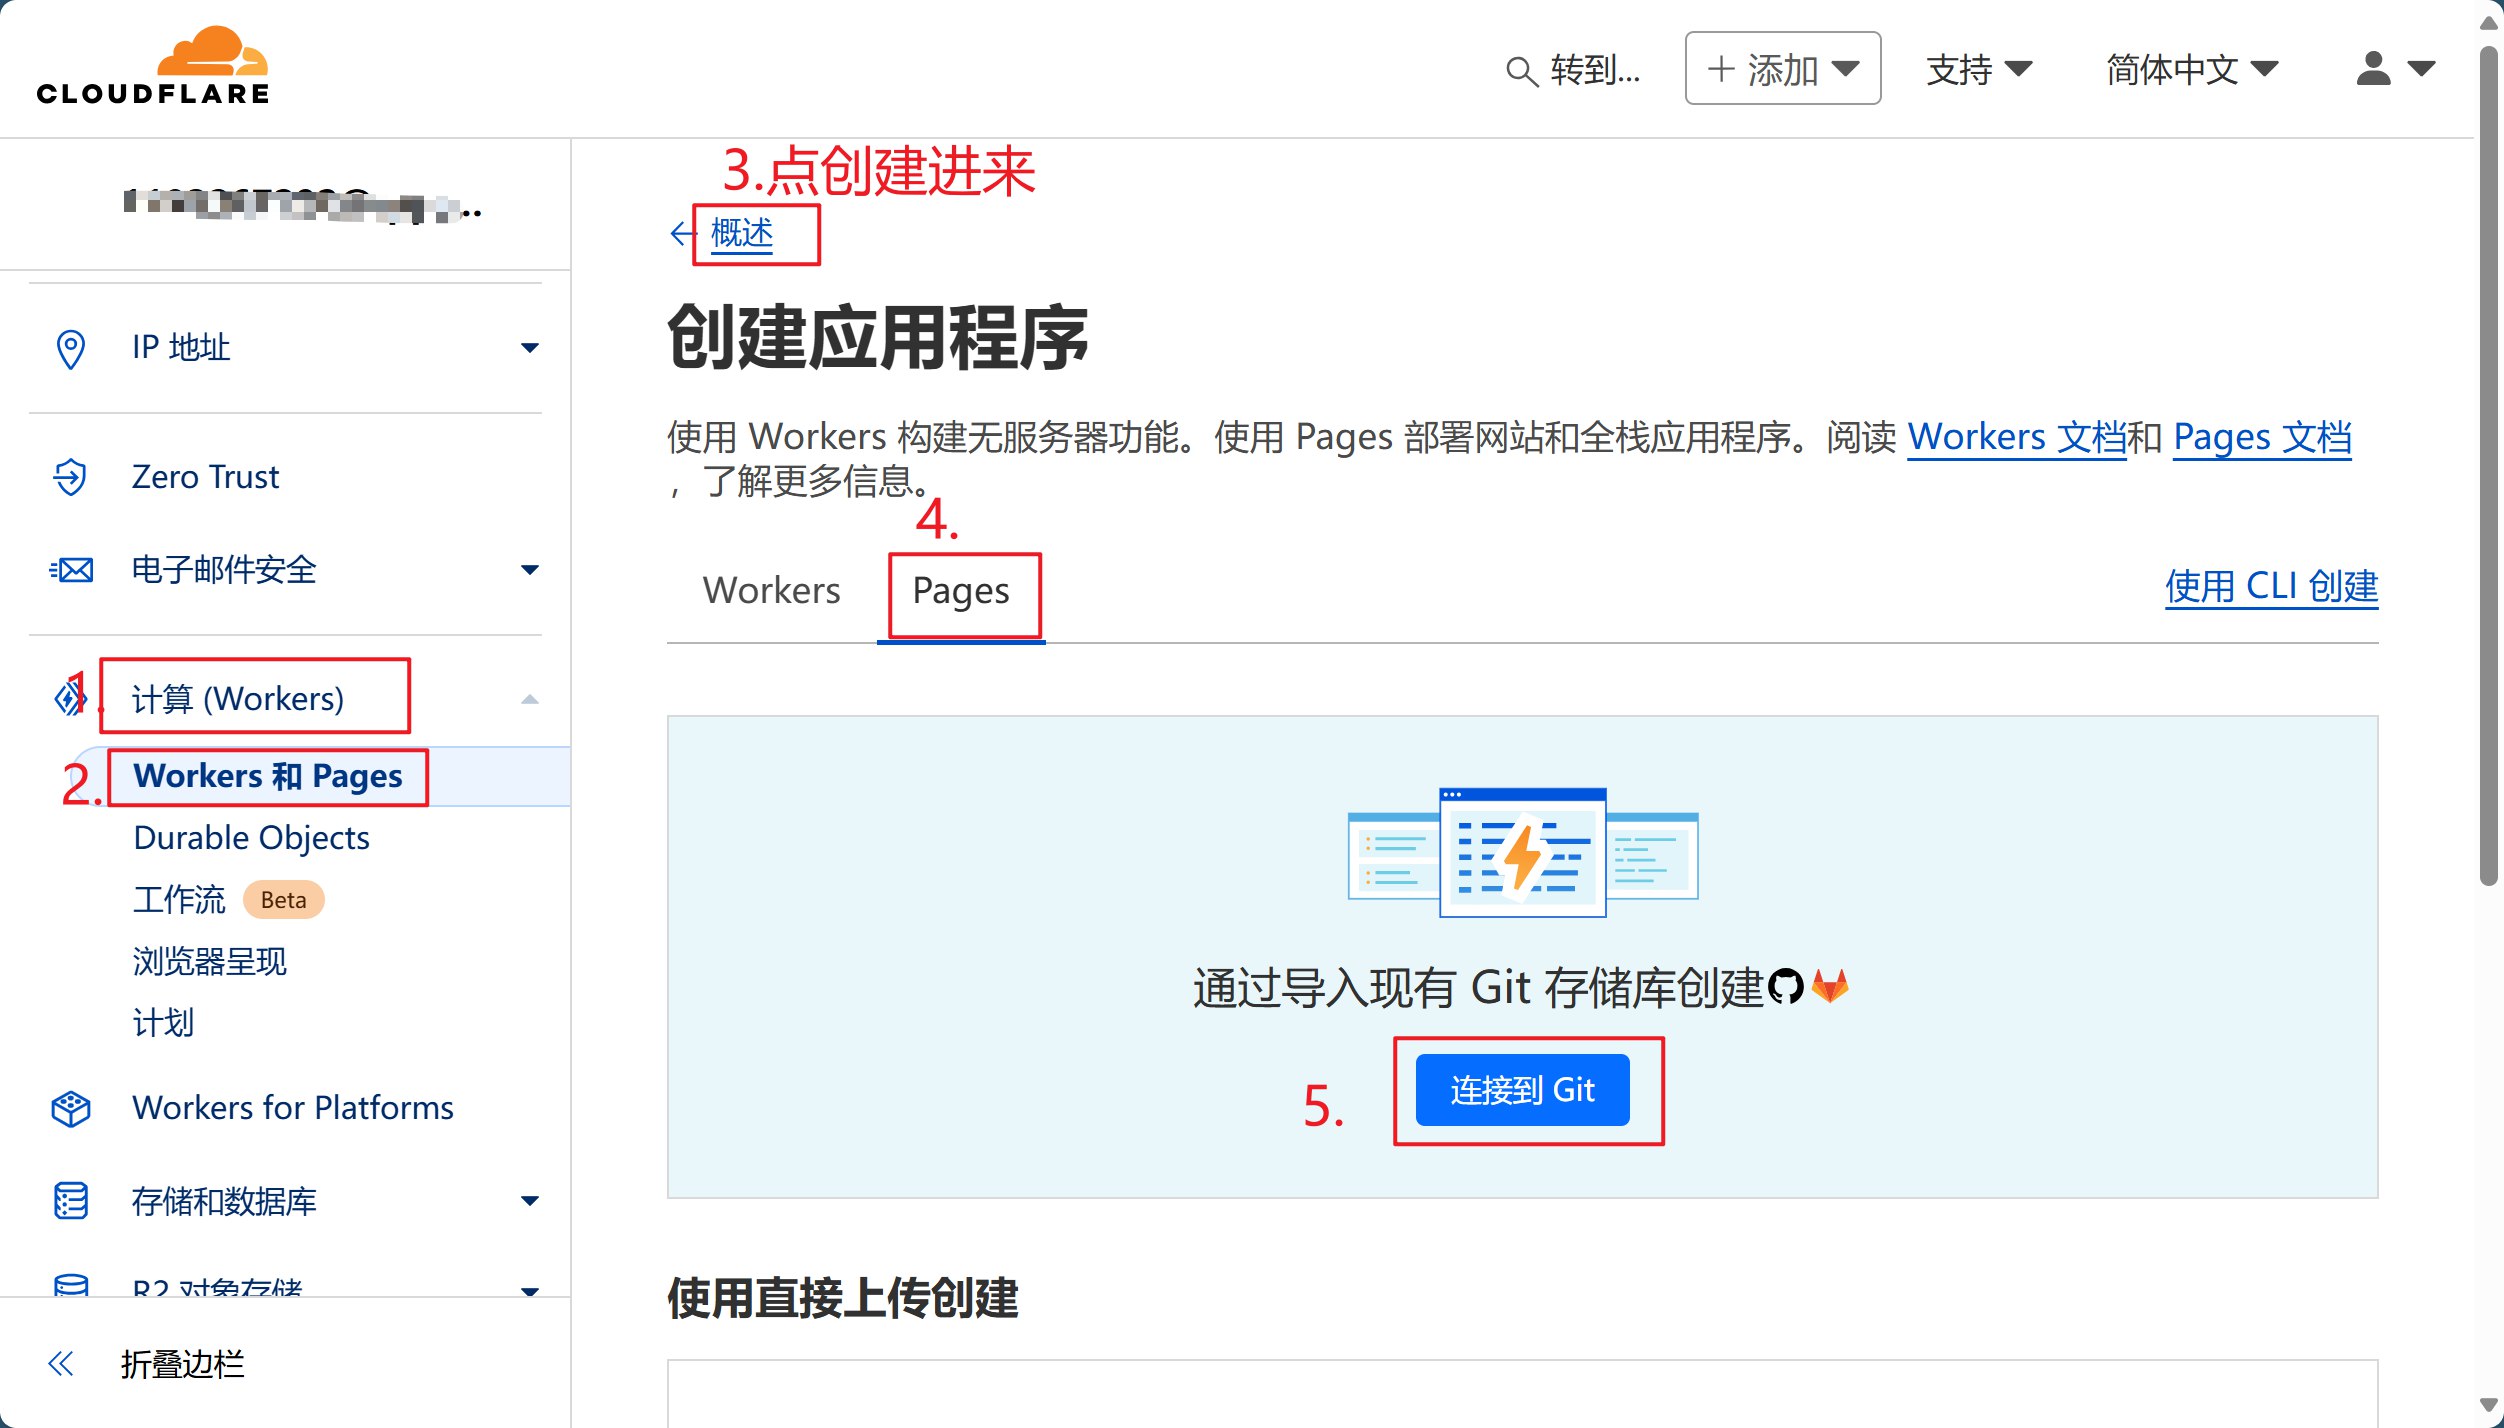Click the back arrow next to 概述
Image resolution: width=2504 pixels, height=1428 pixels.
[682, 233]
